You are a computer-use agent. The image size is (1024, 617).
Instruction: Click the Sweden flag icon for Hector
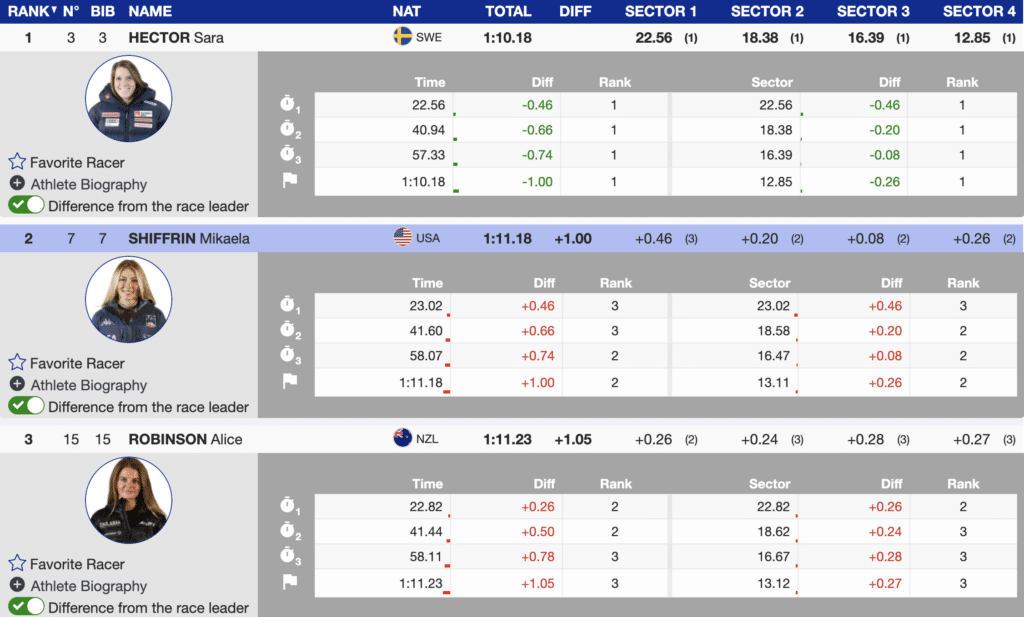point(403,37)
